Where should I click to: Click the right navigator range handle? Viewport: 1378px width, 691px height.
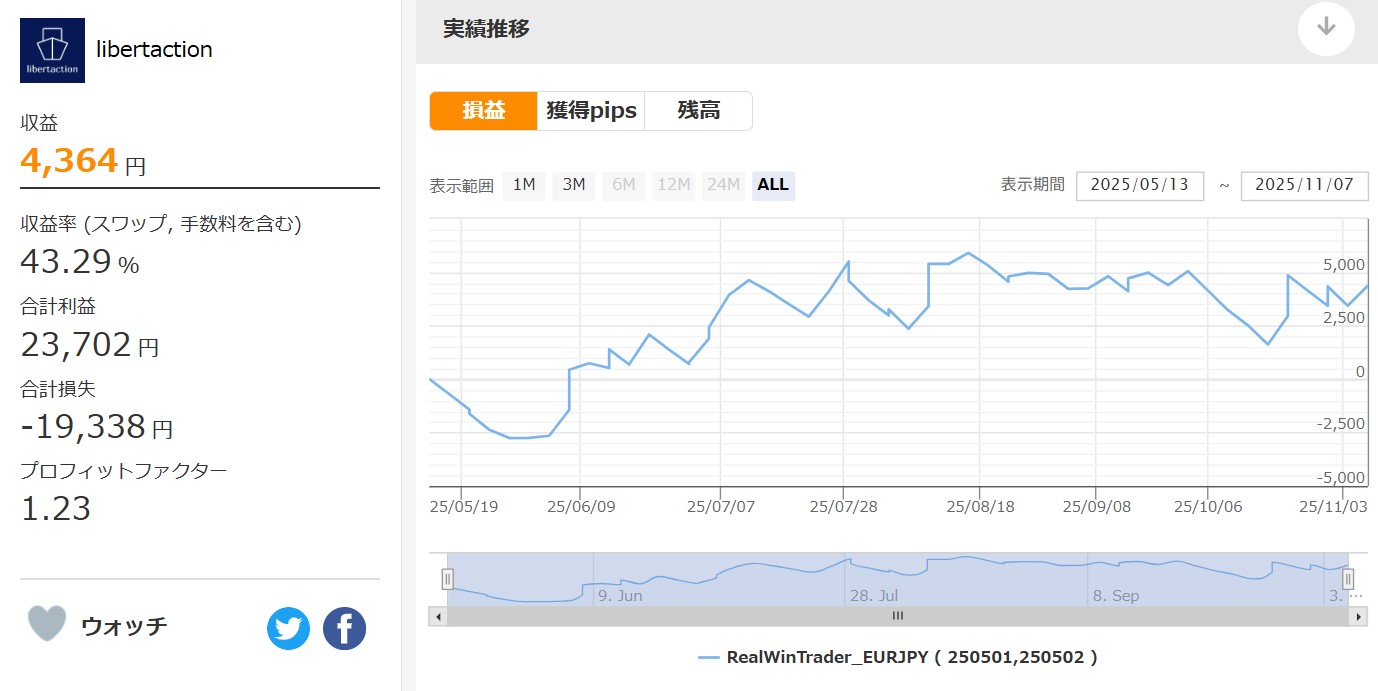1348,579
